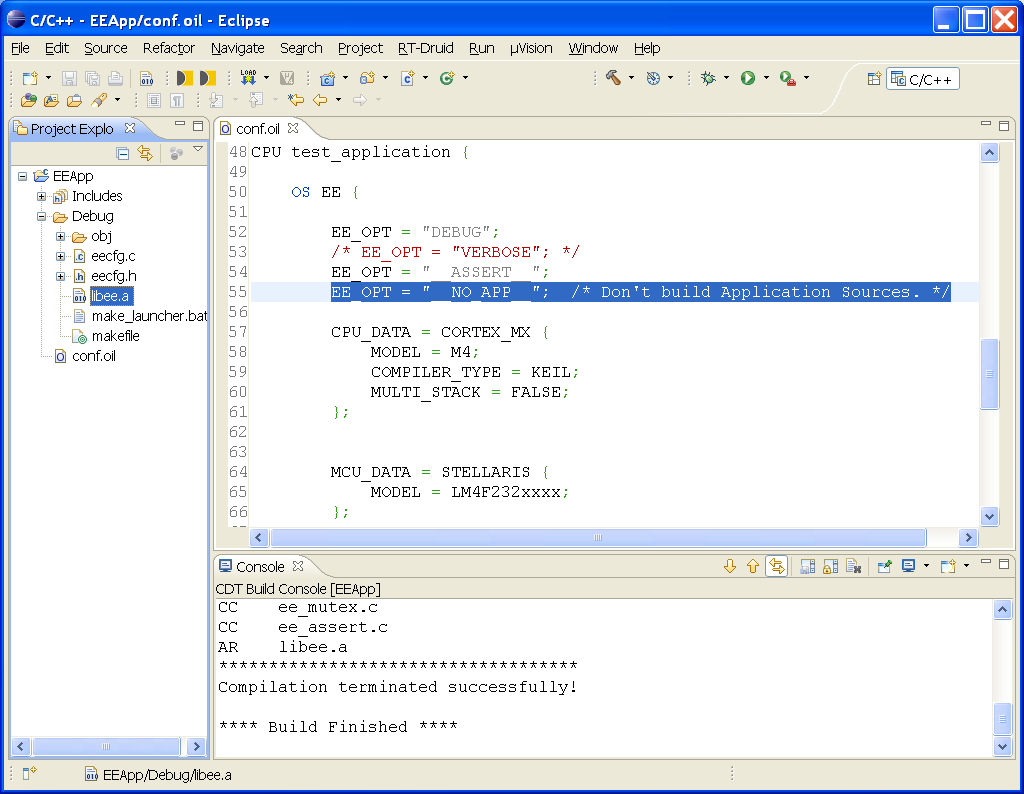Click the Console vertical scrollbar thumb

coord(1002,718)
